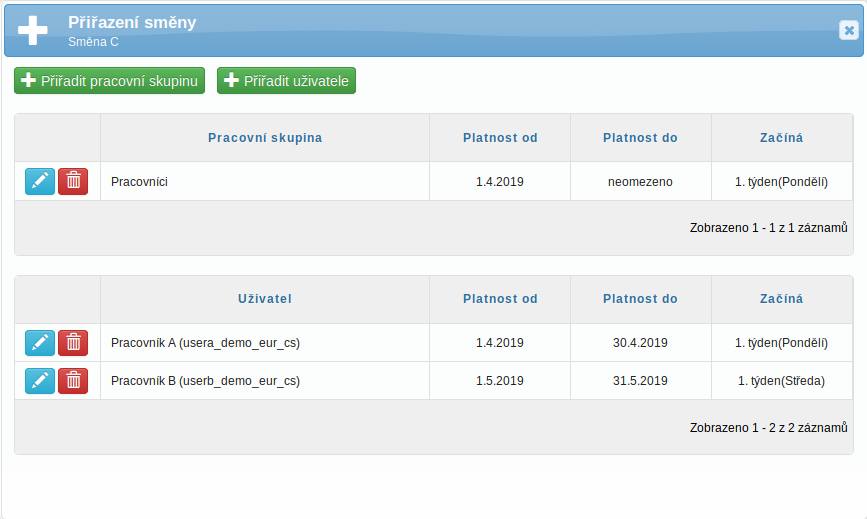Sort user table by Platnost do
The width and height of the screenshot is (867, 519).
point(640,298)
